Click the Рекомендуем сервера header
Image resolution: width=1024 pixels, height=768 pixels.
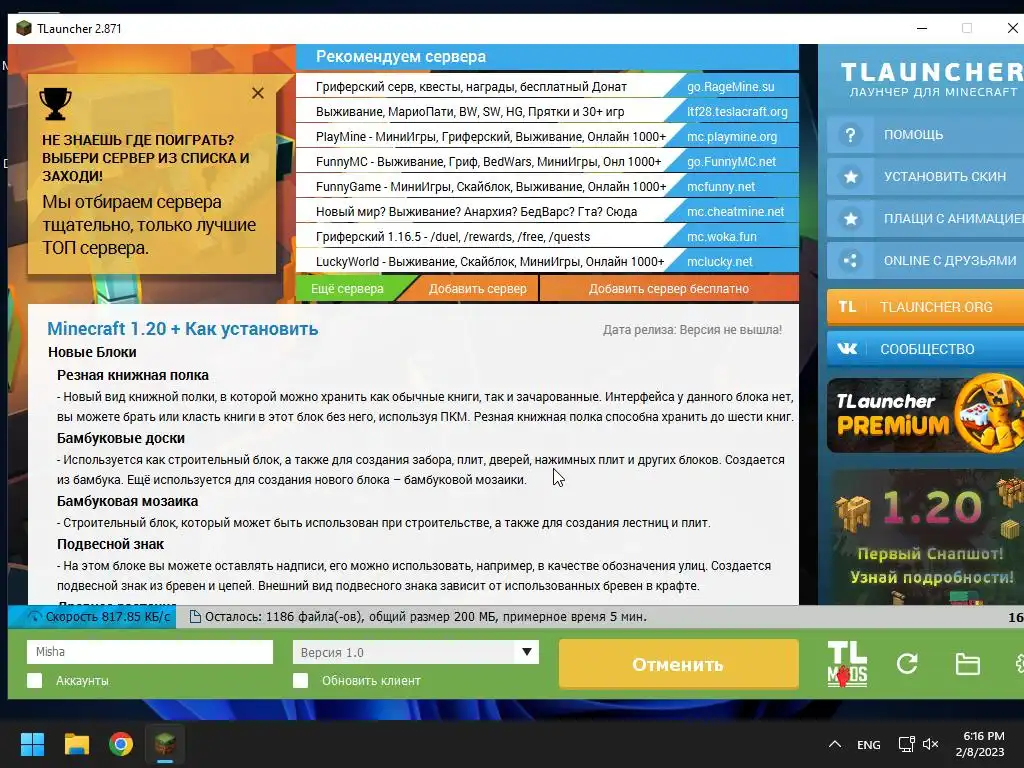(400, 57)
